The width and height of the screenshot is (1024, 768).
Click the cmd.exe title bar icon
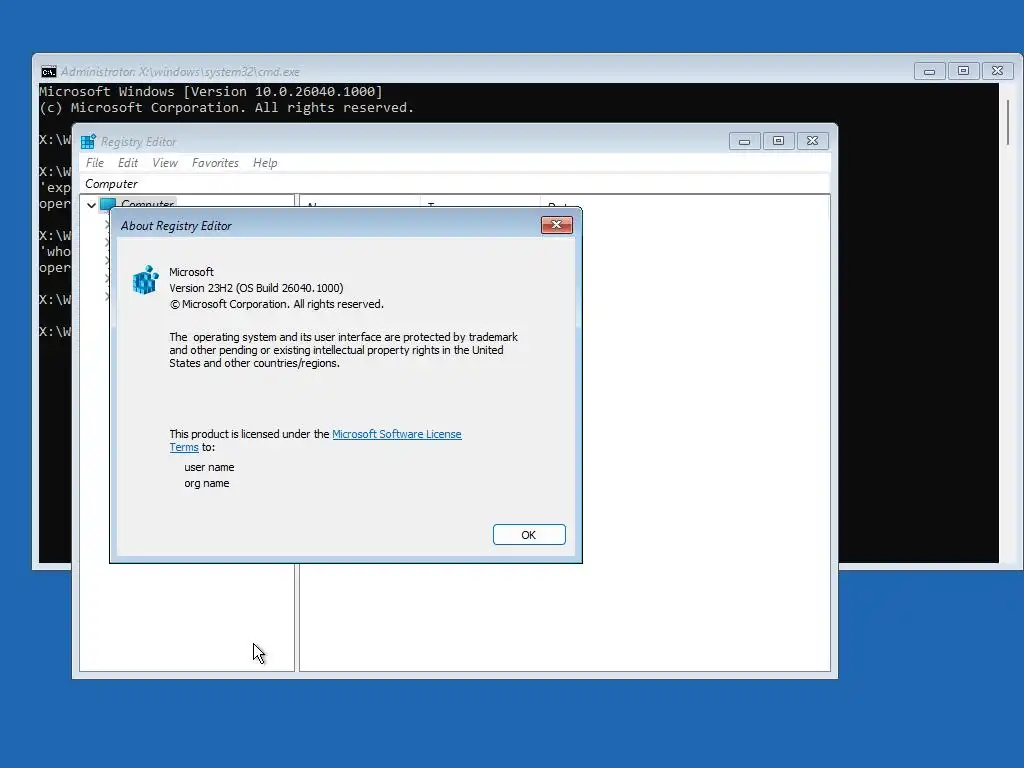[x=49, y=72]
